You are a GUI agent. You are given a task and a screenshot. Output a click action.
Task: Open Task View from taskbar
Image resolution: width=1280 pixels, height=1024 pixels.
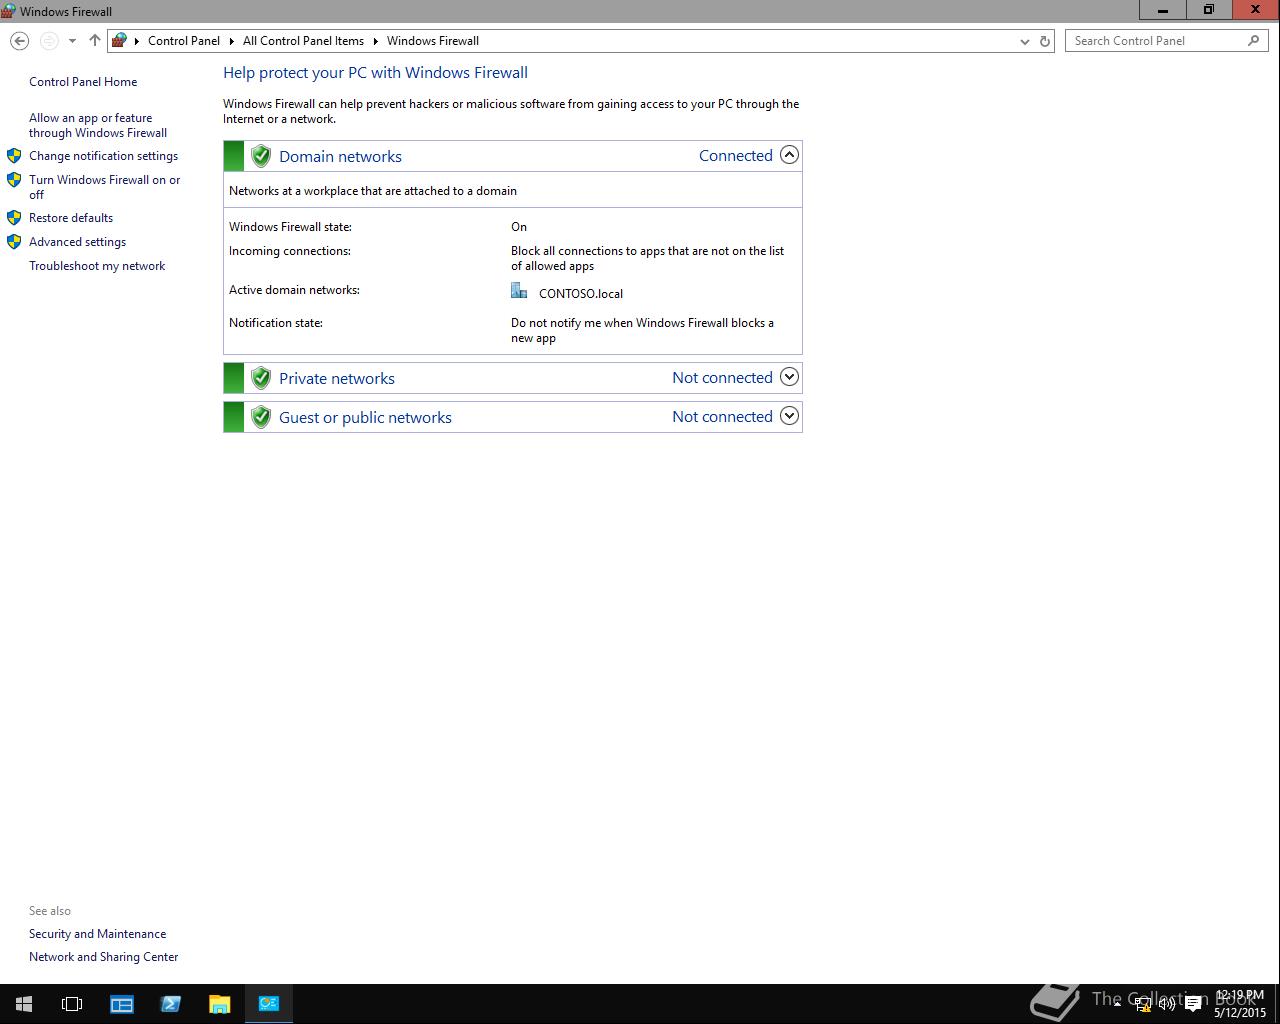tap(72, 1004)
